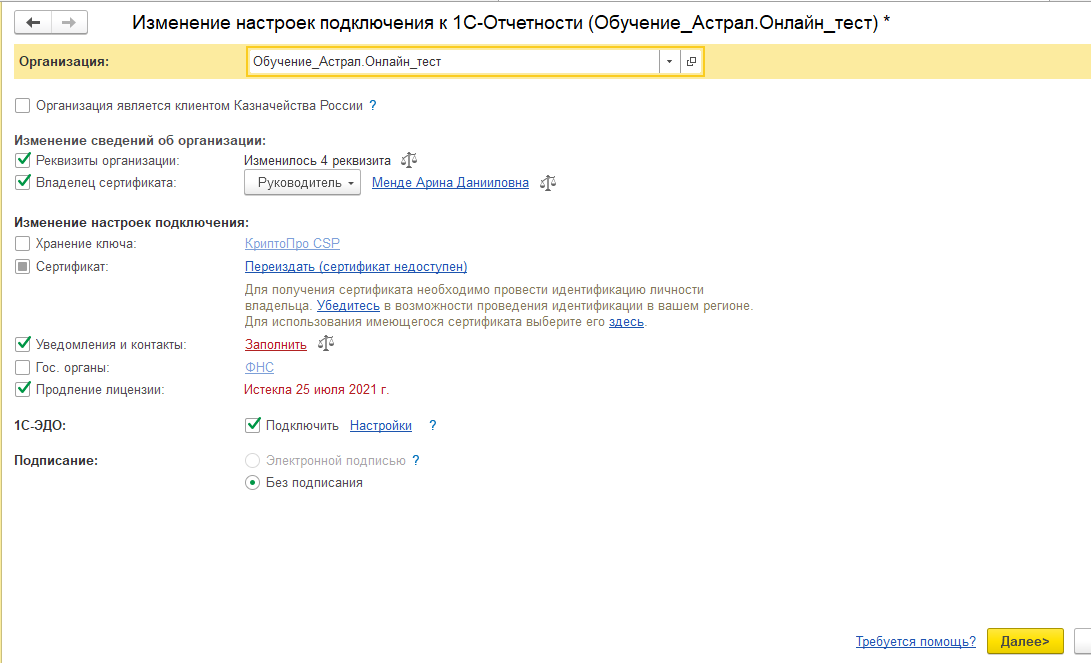This screenshot has width=1091, height=663.
Task: Toggle the Казначейства России client checkbox
Action: coord(23,105)
